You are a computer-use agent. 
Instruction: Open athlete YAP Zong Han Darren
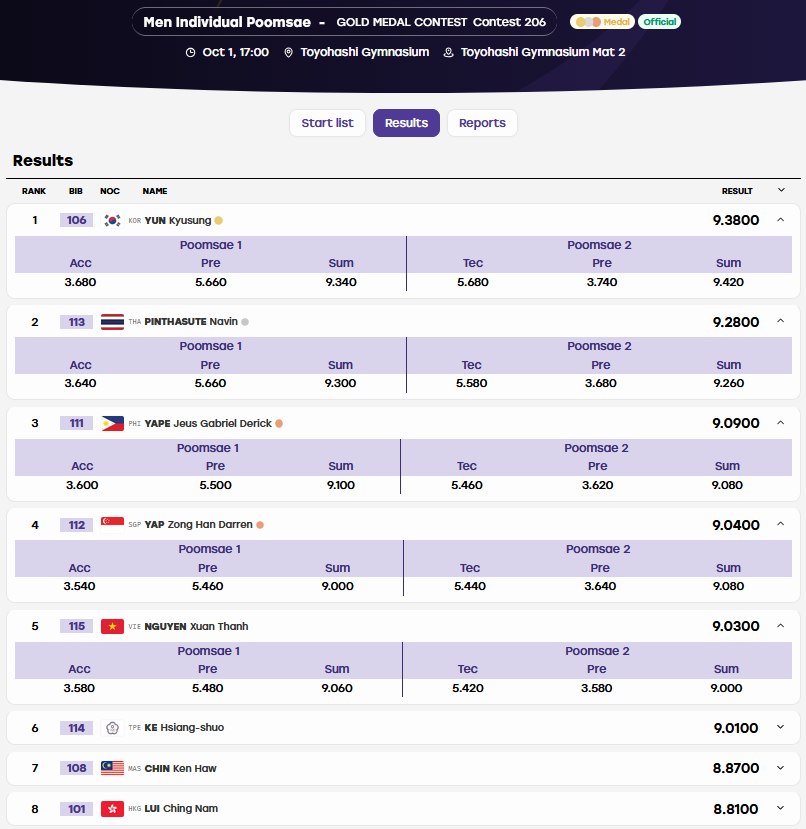click(198, 525)
